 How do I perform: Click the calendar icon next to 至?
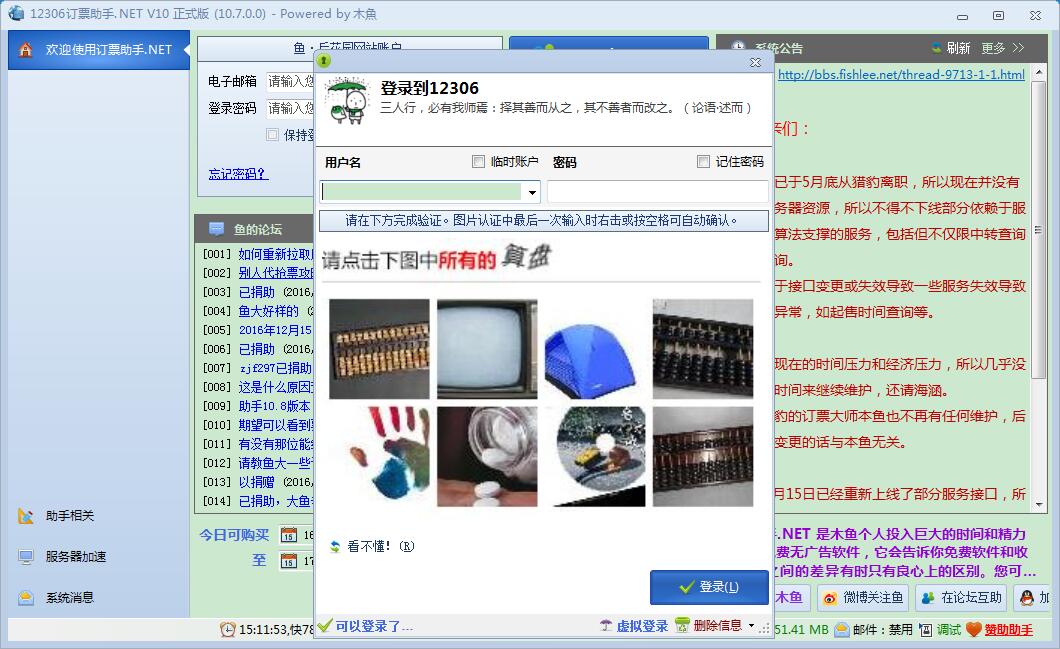pos(289,560)
